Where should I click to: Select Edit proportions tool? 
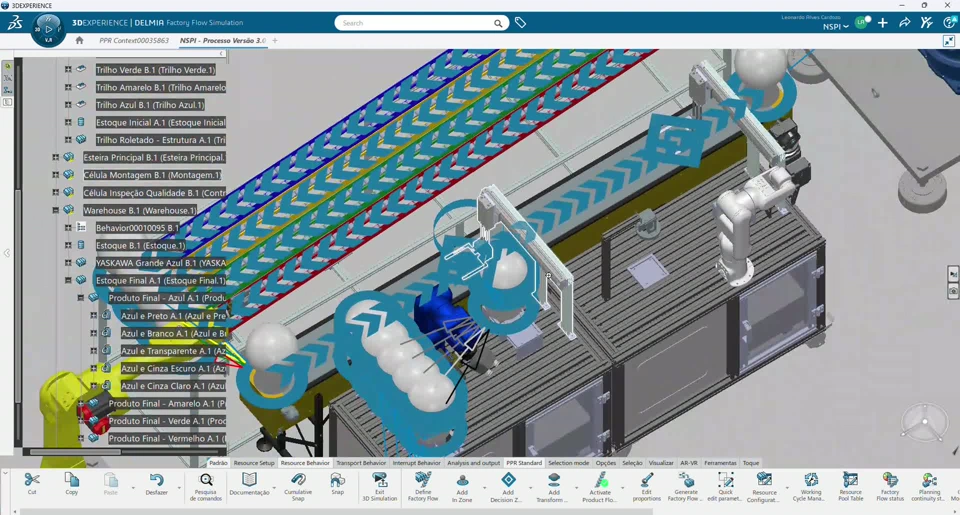(647, 487)
